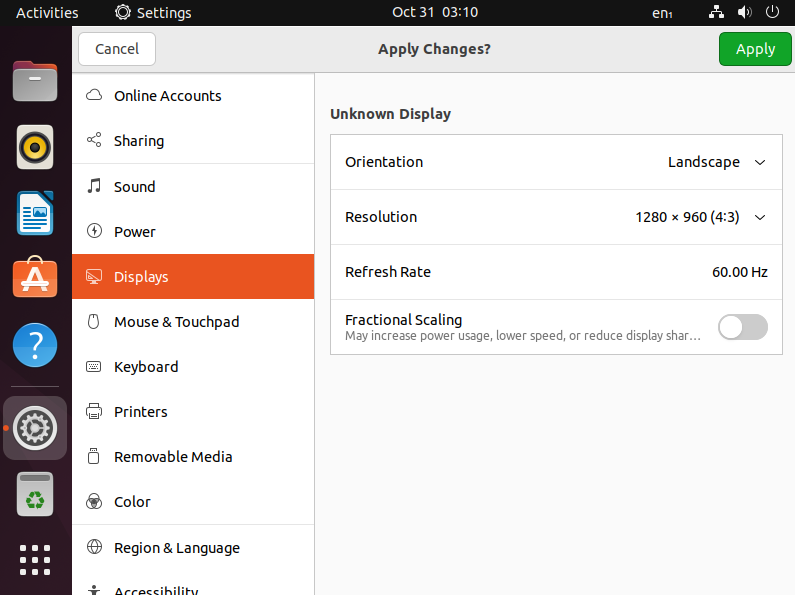795x595 pixels.
Task: Open the Activities overview
Action: pyautogui.click(x=47, y=13)
